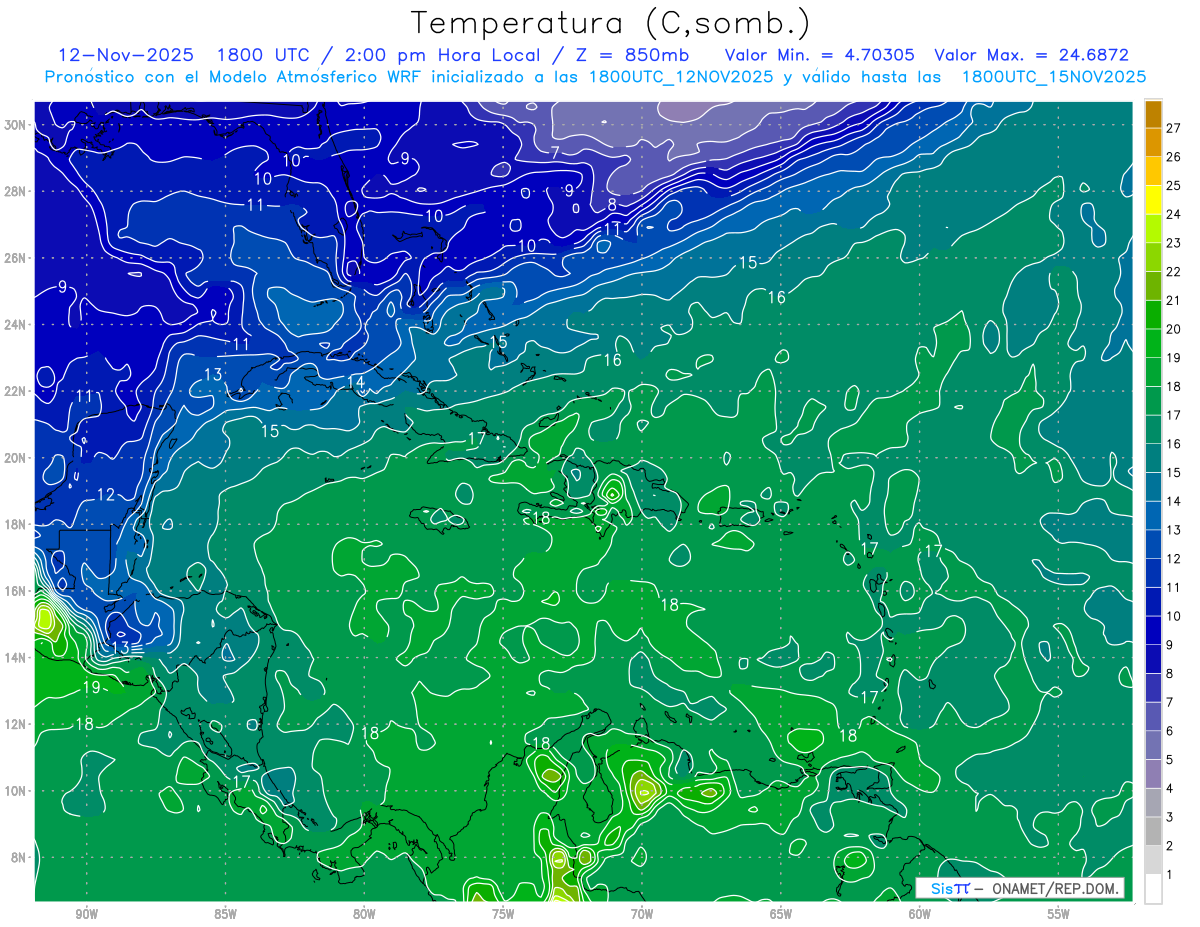Click the gray legend band between 2 and 3
The width and height of the screenshot is (1200, 927).
[x=1153, y=830]
